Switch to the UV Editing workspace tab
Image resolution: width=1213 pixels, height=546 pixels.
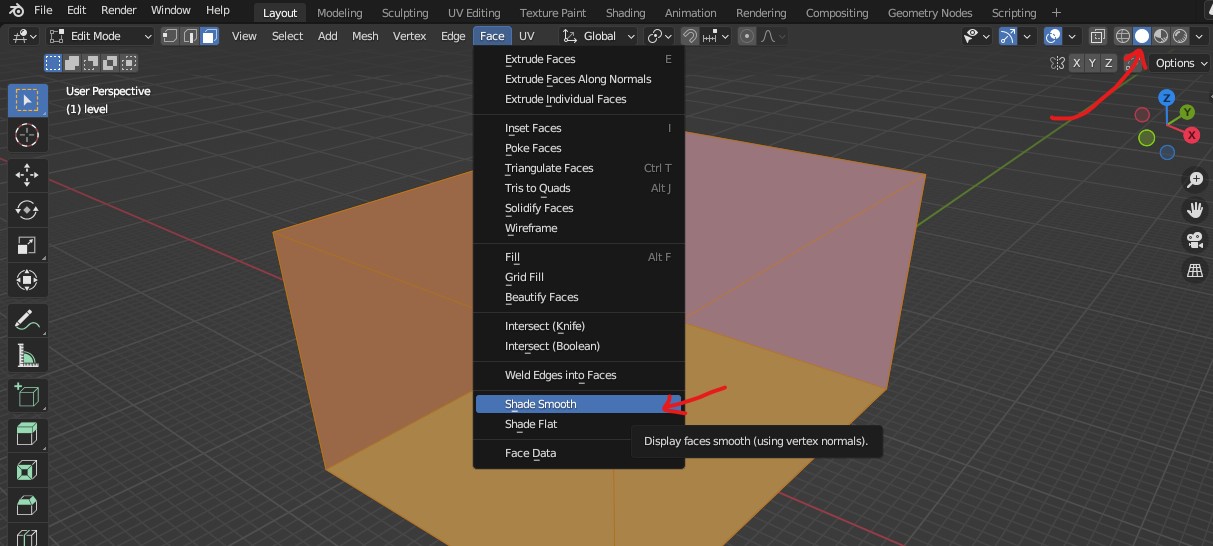pos(474,13)
